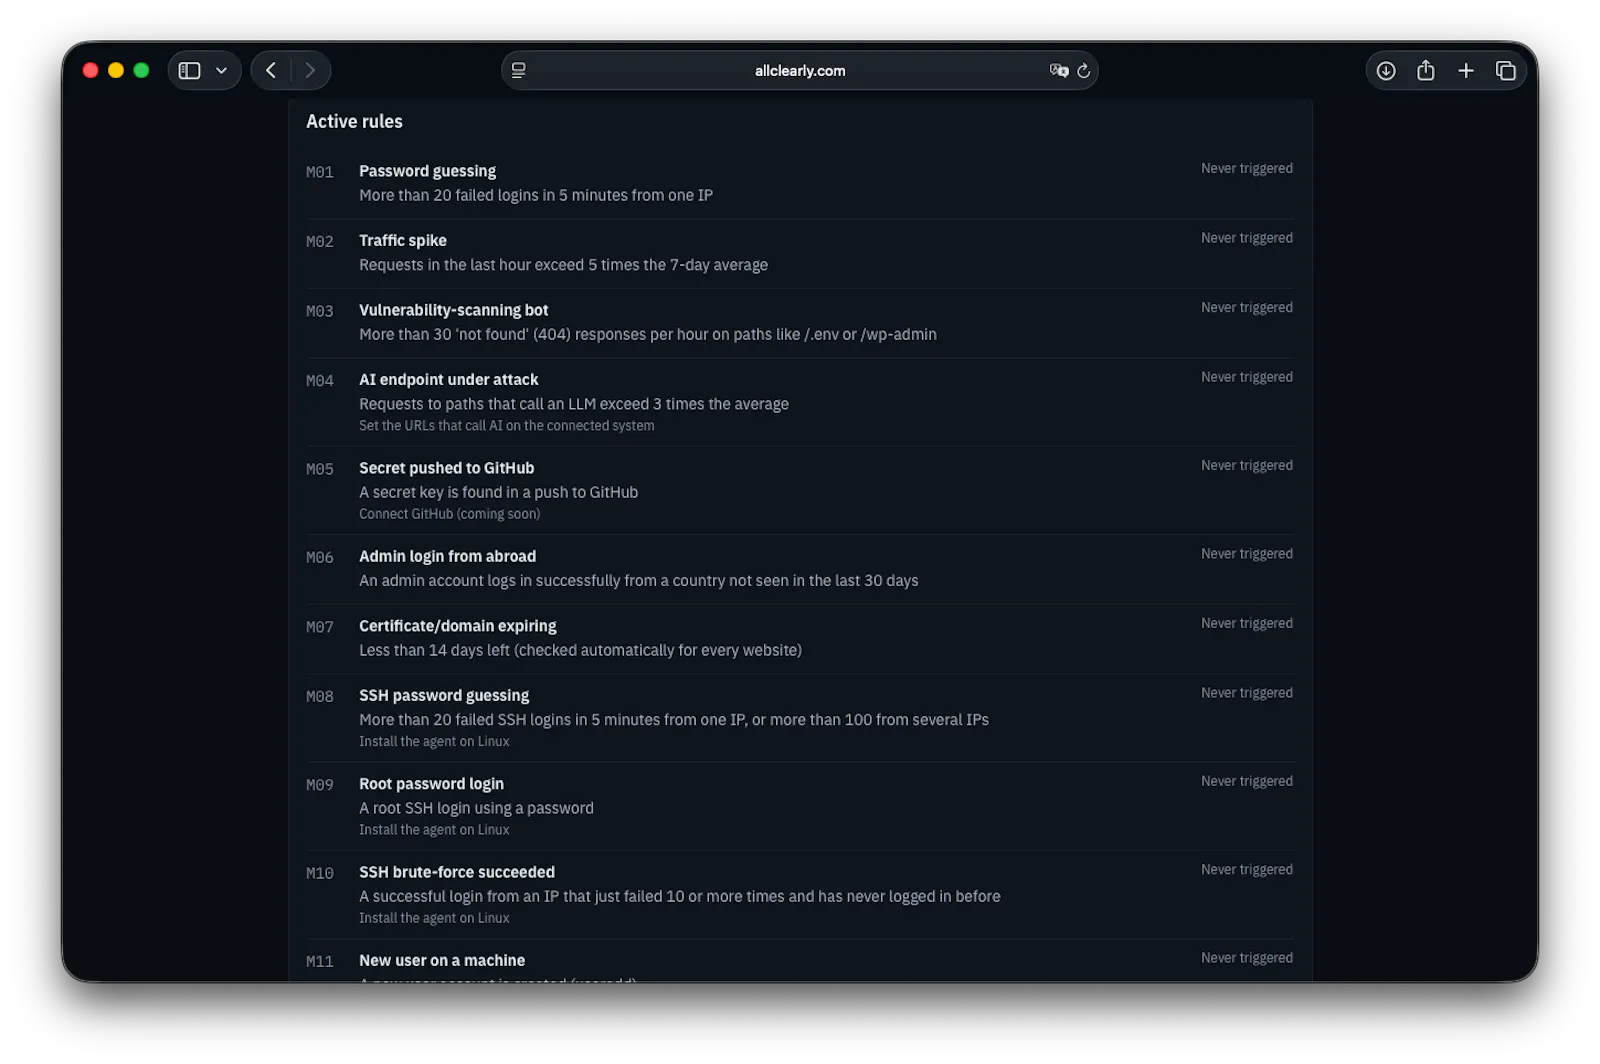Reload the page with refresh icon
Viewport: 1600px width, 1064px height.
(x=1083, y=71)
